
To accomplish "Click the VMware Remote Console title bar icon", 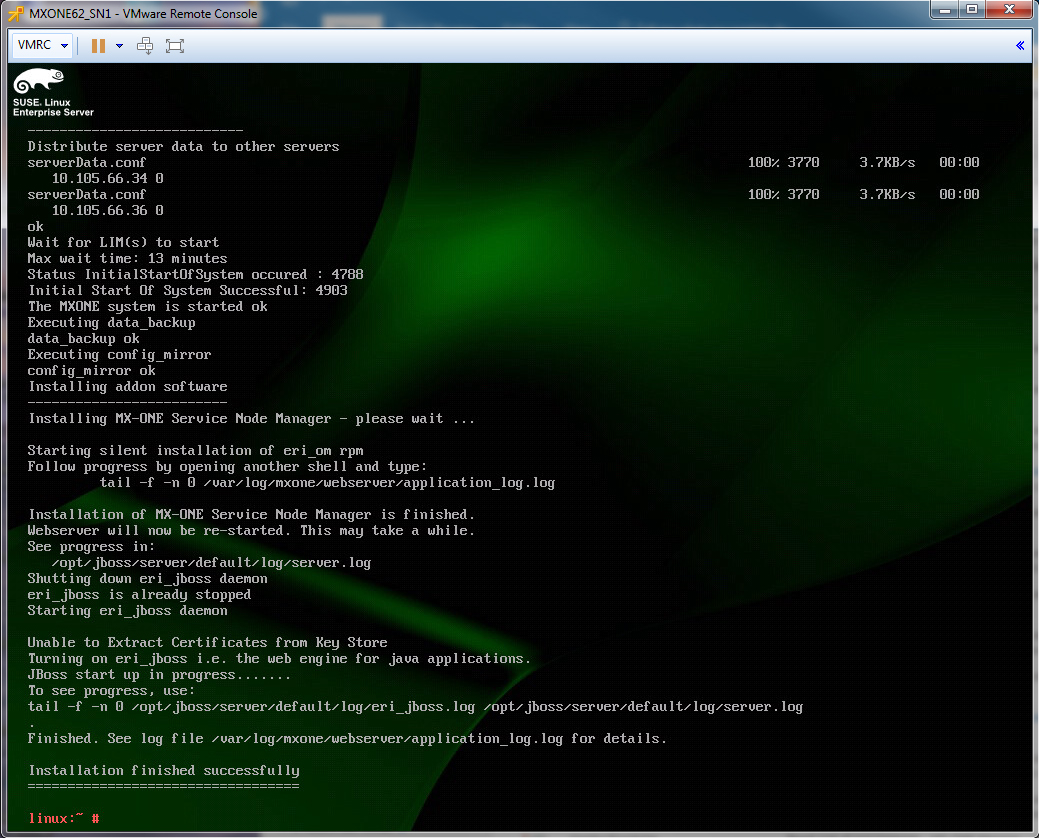I will coord(15,13).
